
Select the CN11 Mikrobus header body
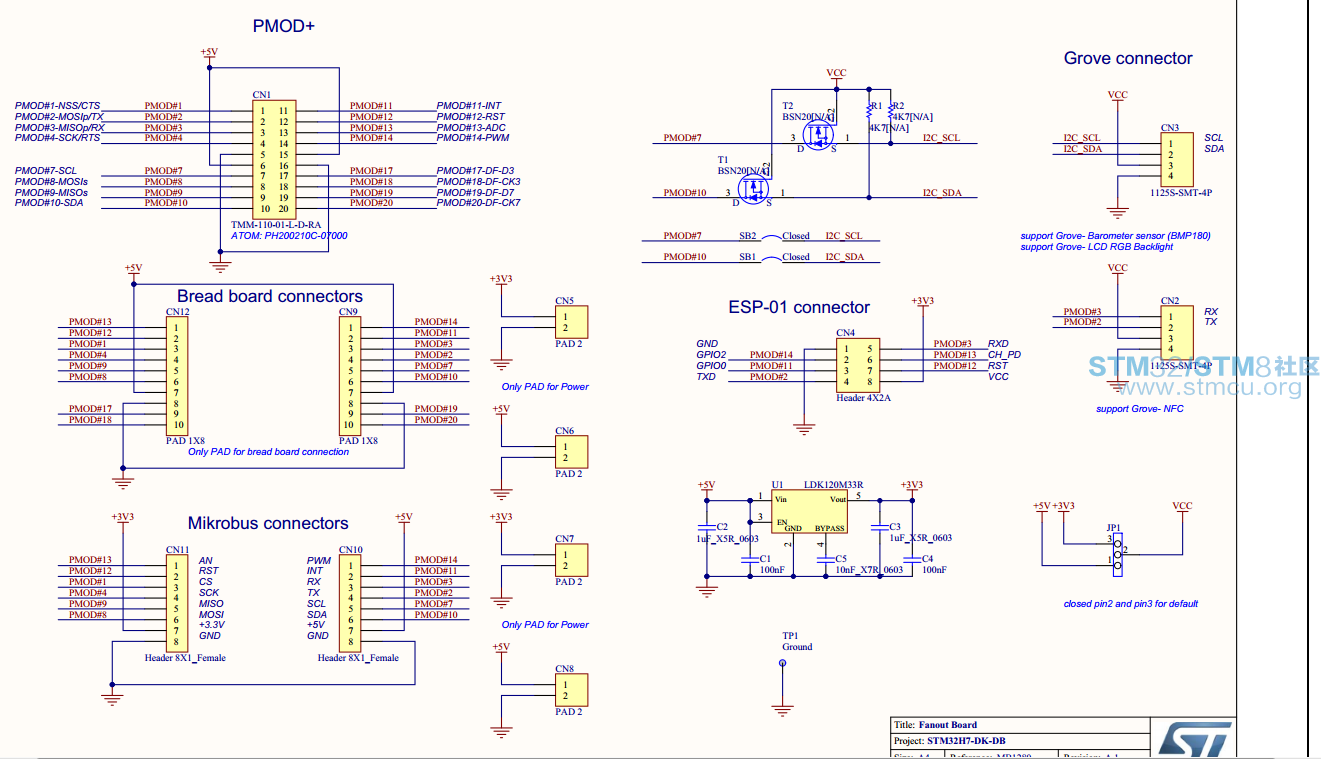176,602
